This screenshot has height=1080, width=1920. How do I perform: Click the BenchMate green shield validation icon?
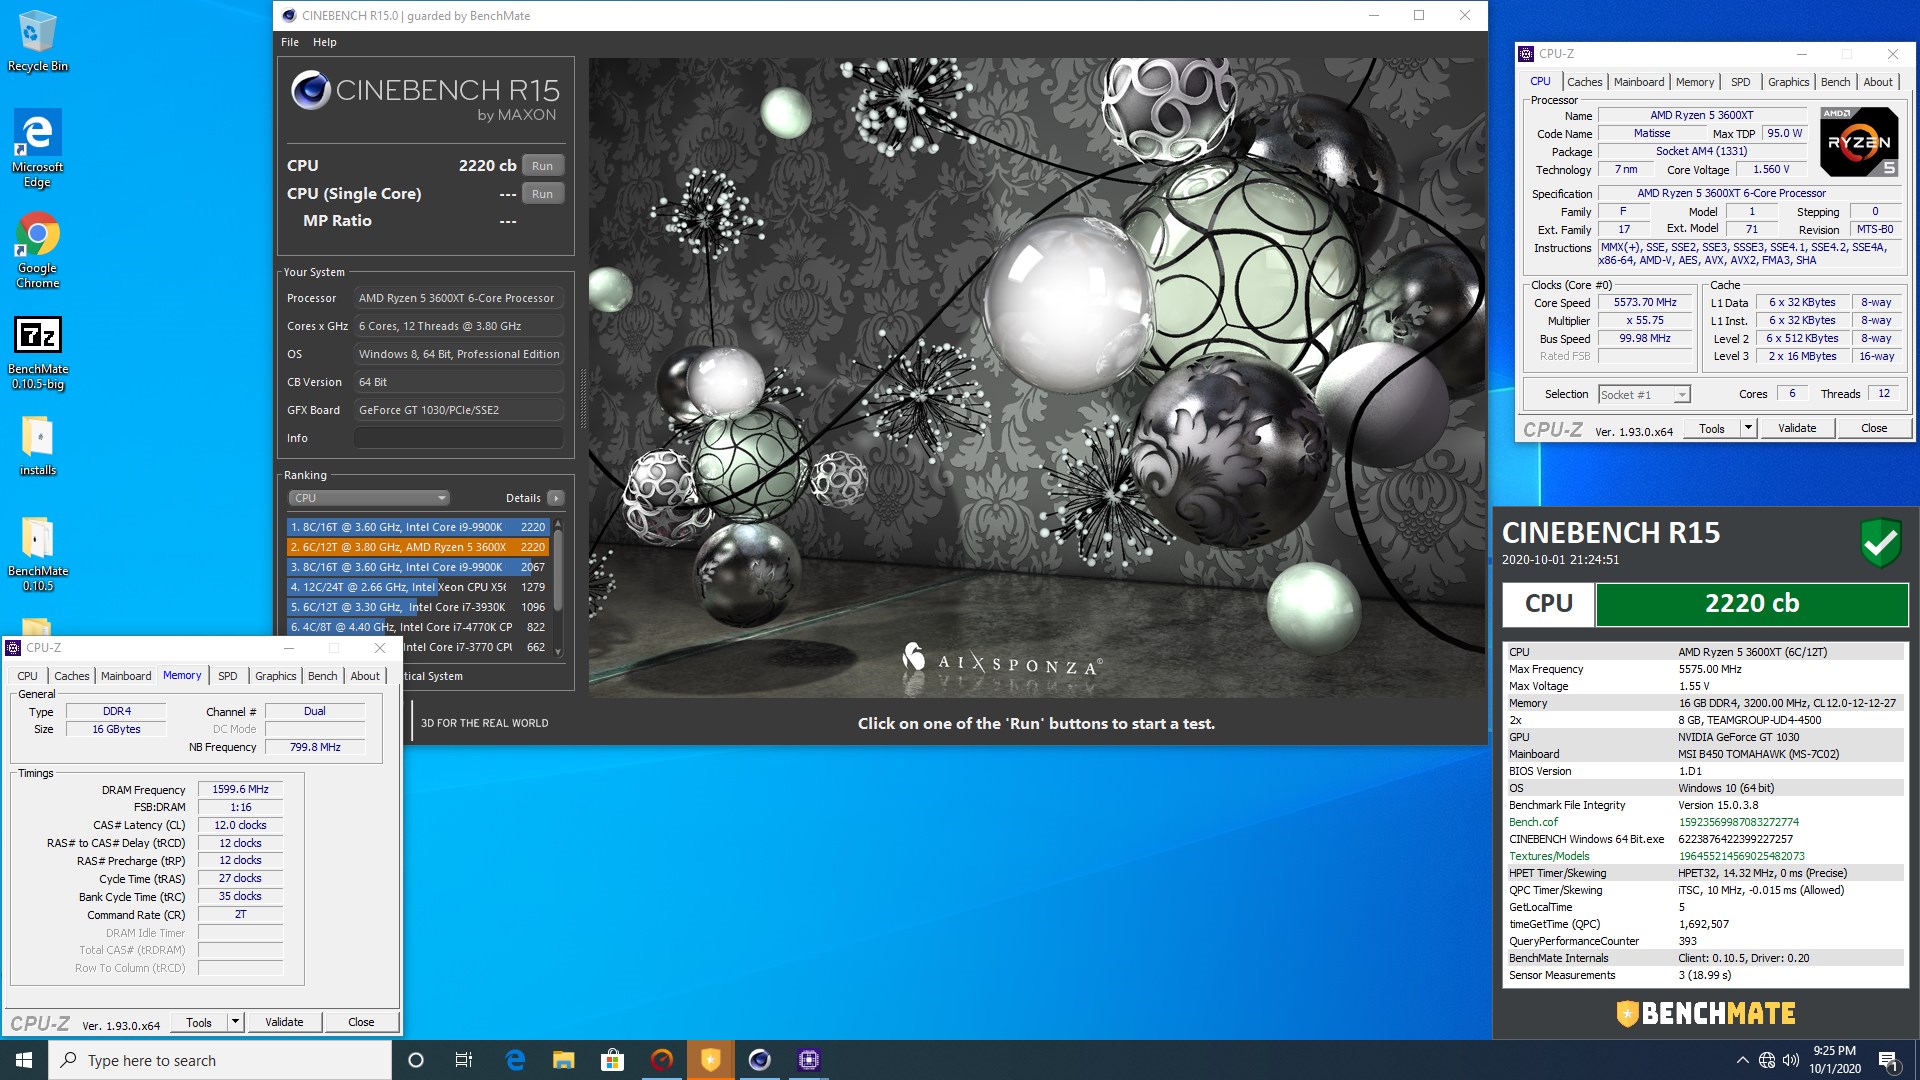(x=1880, y=543)
